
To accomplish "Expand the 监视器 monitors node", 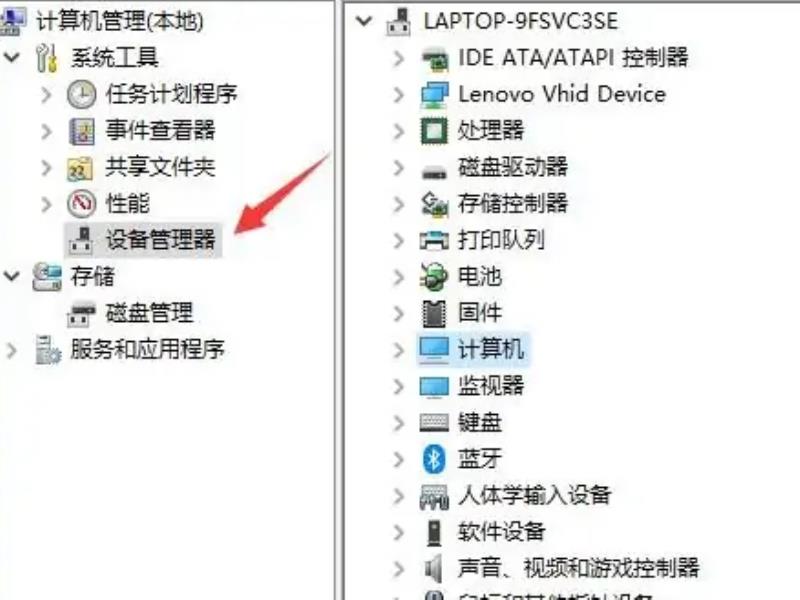I will pos(398,386).
